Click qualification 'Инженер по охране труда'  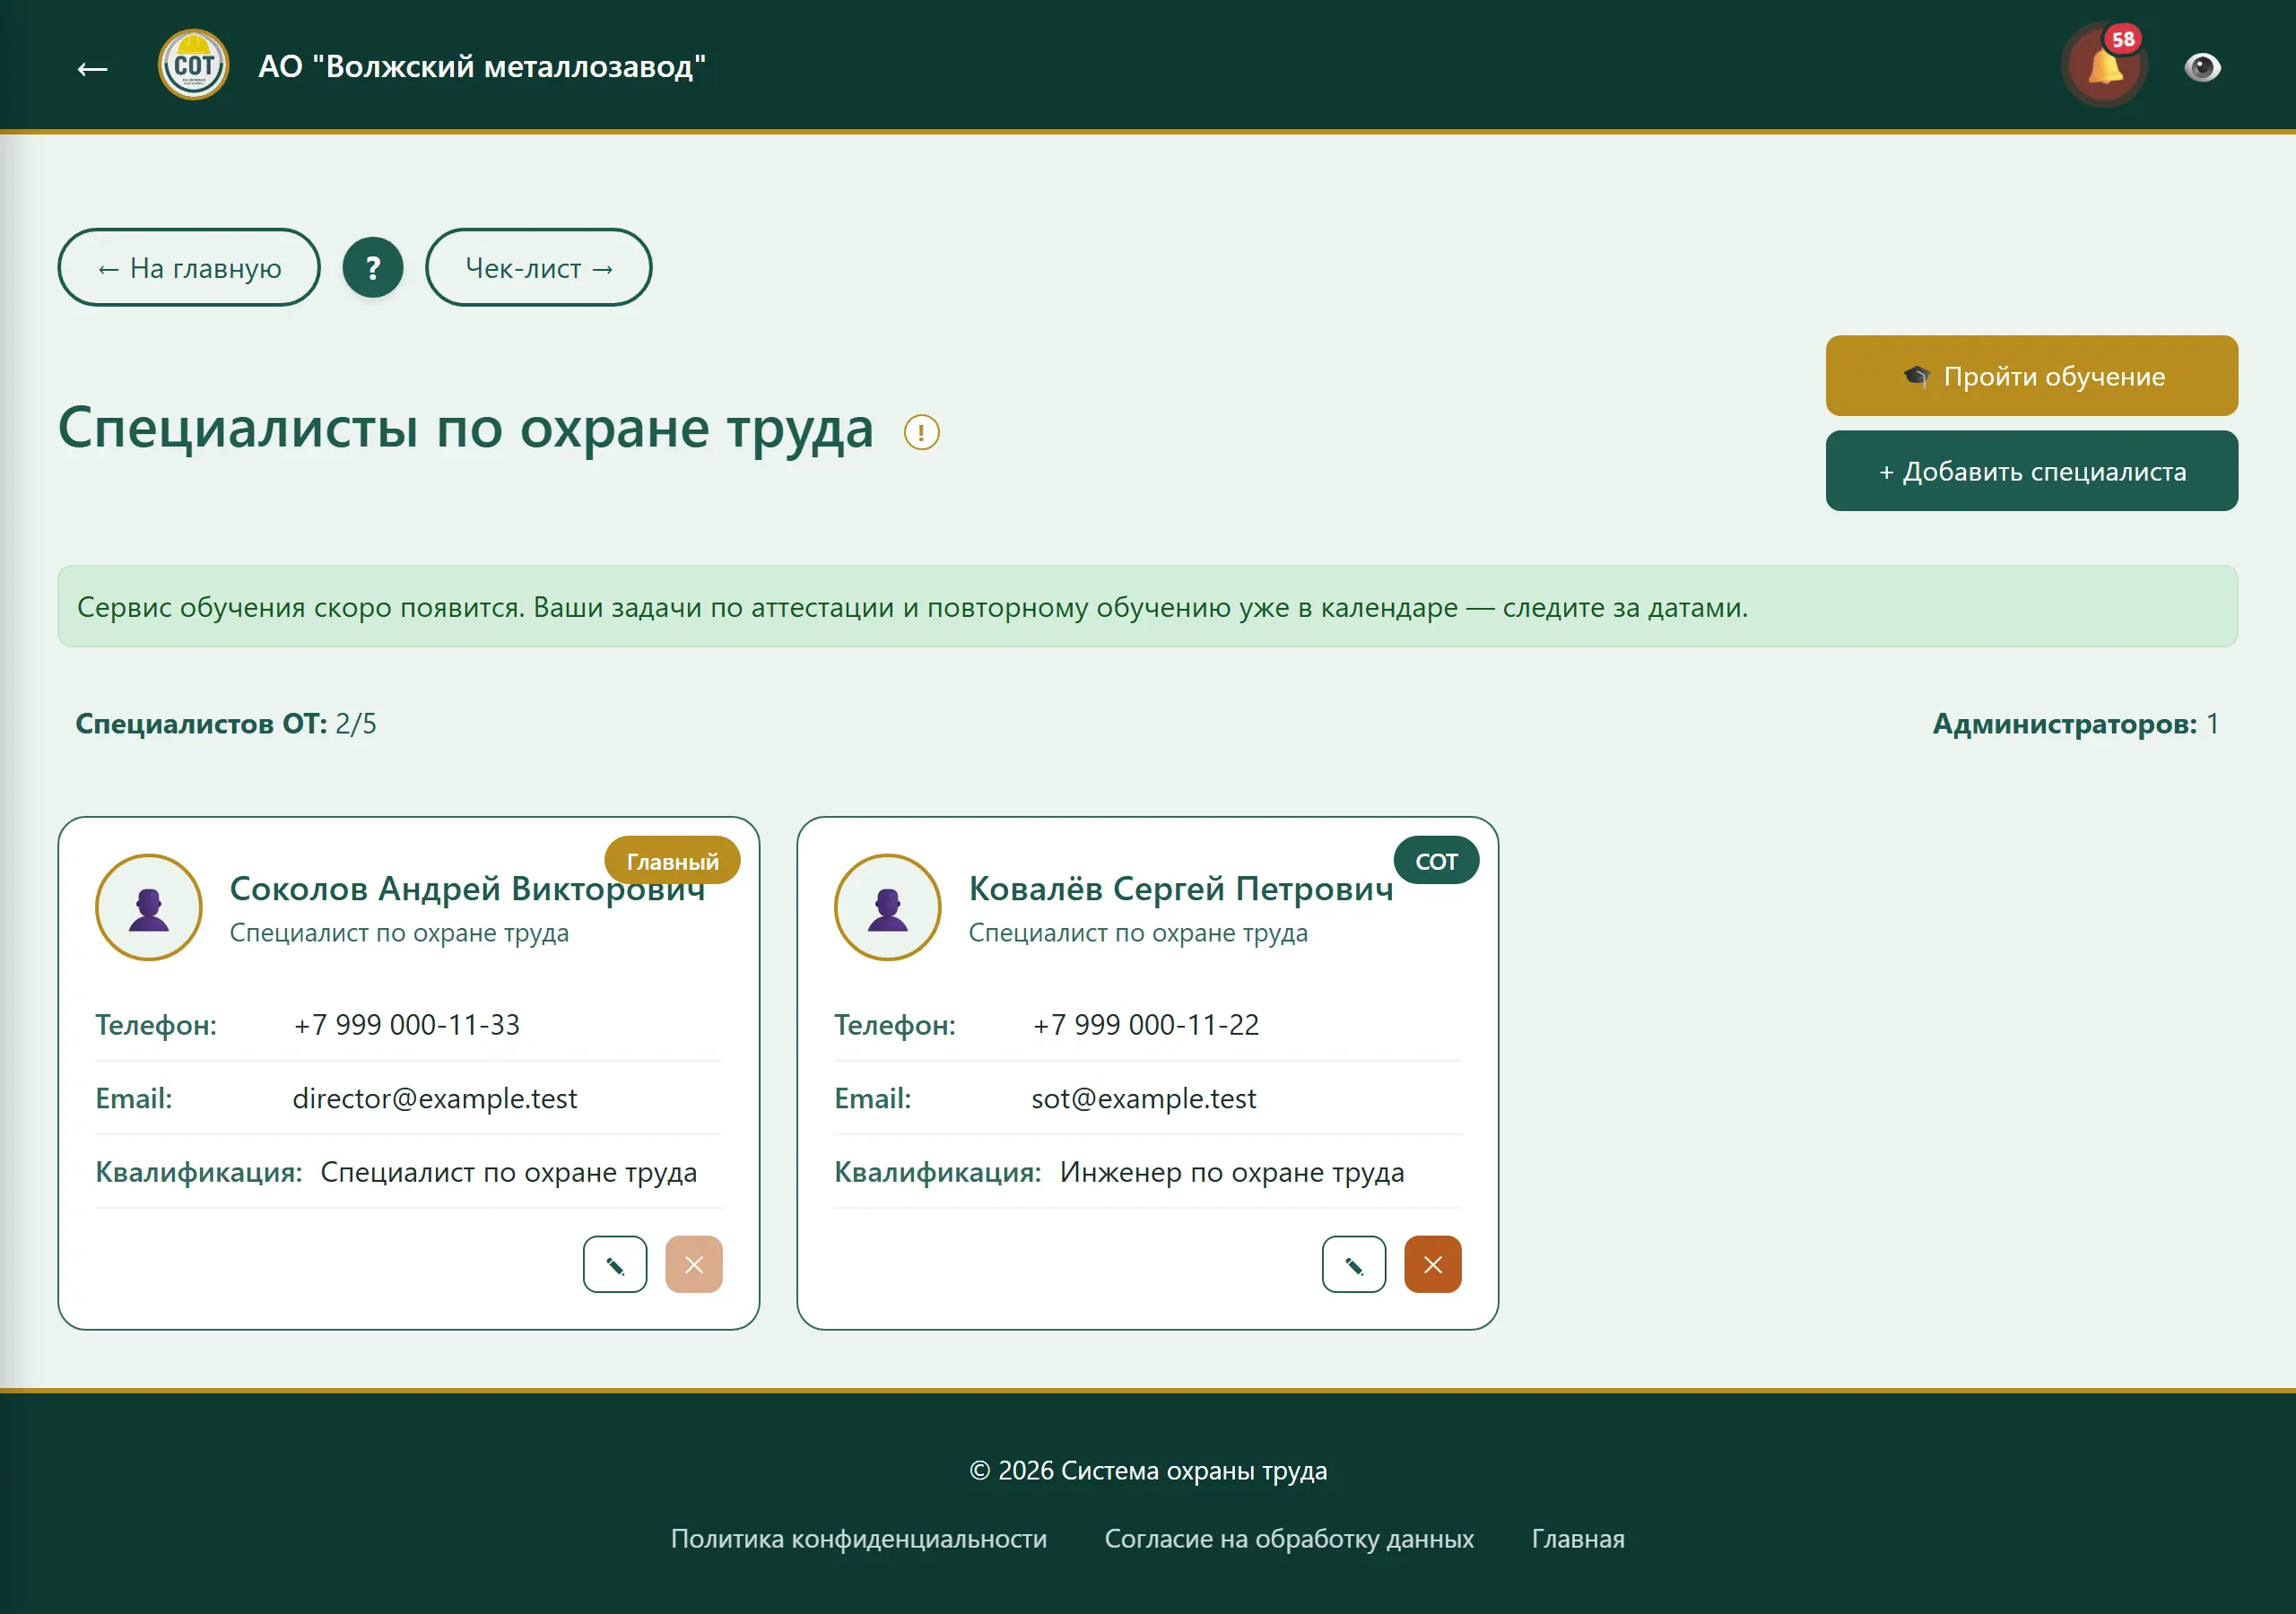(1232, 1172)
